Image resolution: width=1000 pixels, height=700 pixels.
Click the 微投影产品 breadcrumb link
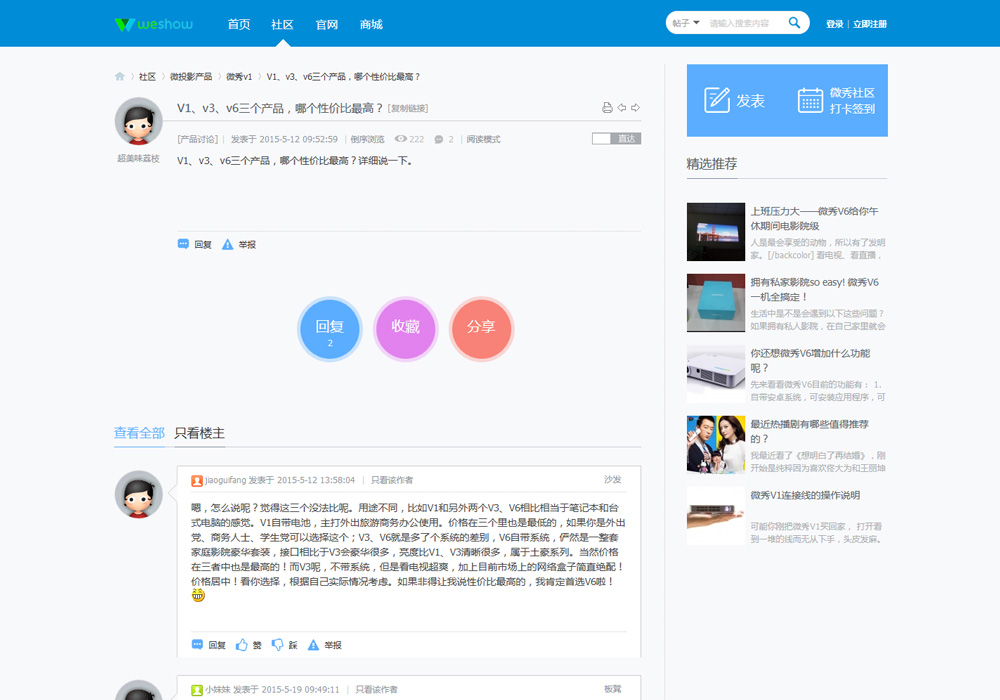[x=191, y=77]
